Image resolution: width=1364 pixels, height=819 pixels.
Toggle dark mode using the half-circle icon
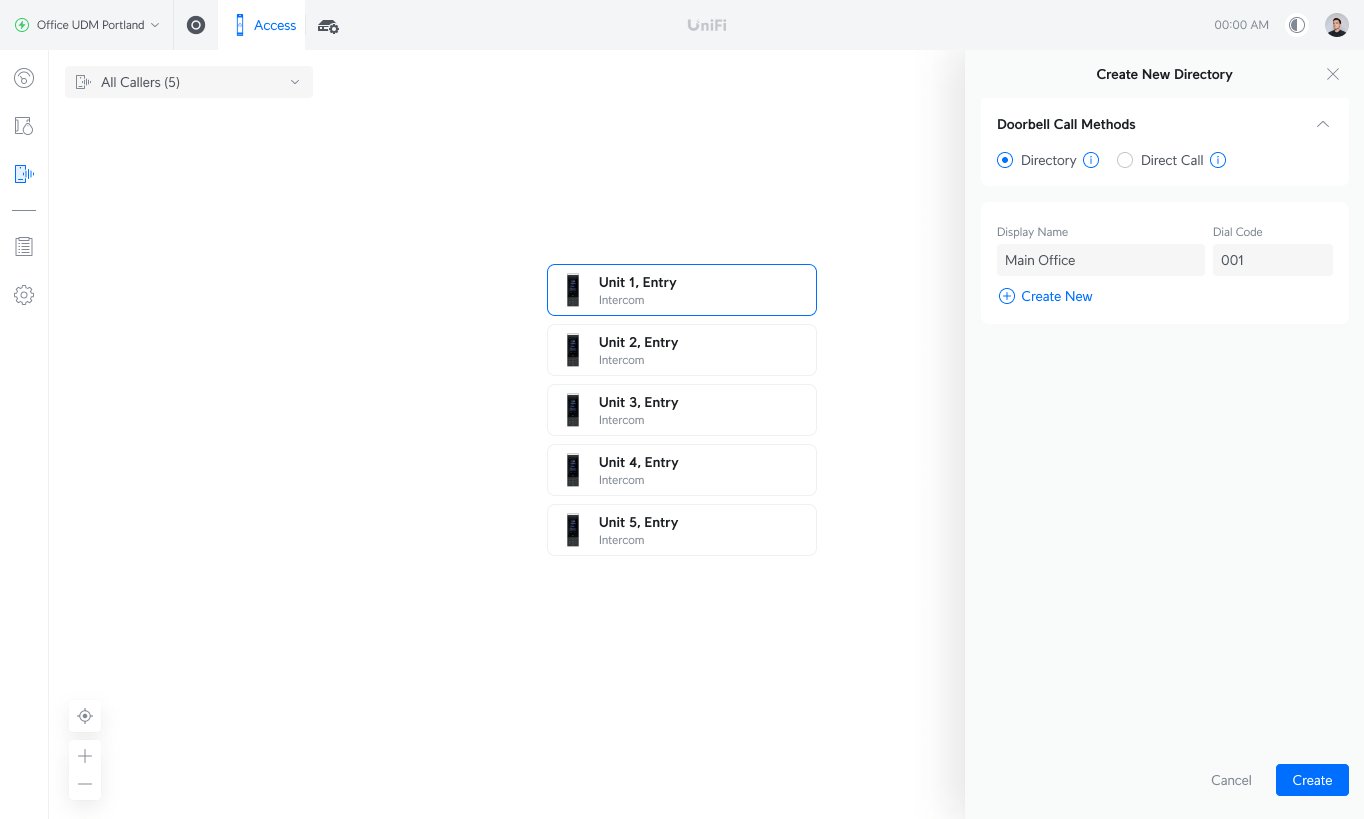point(1296,25)
